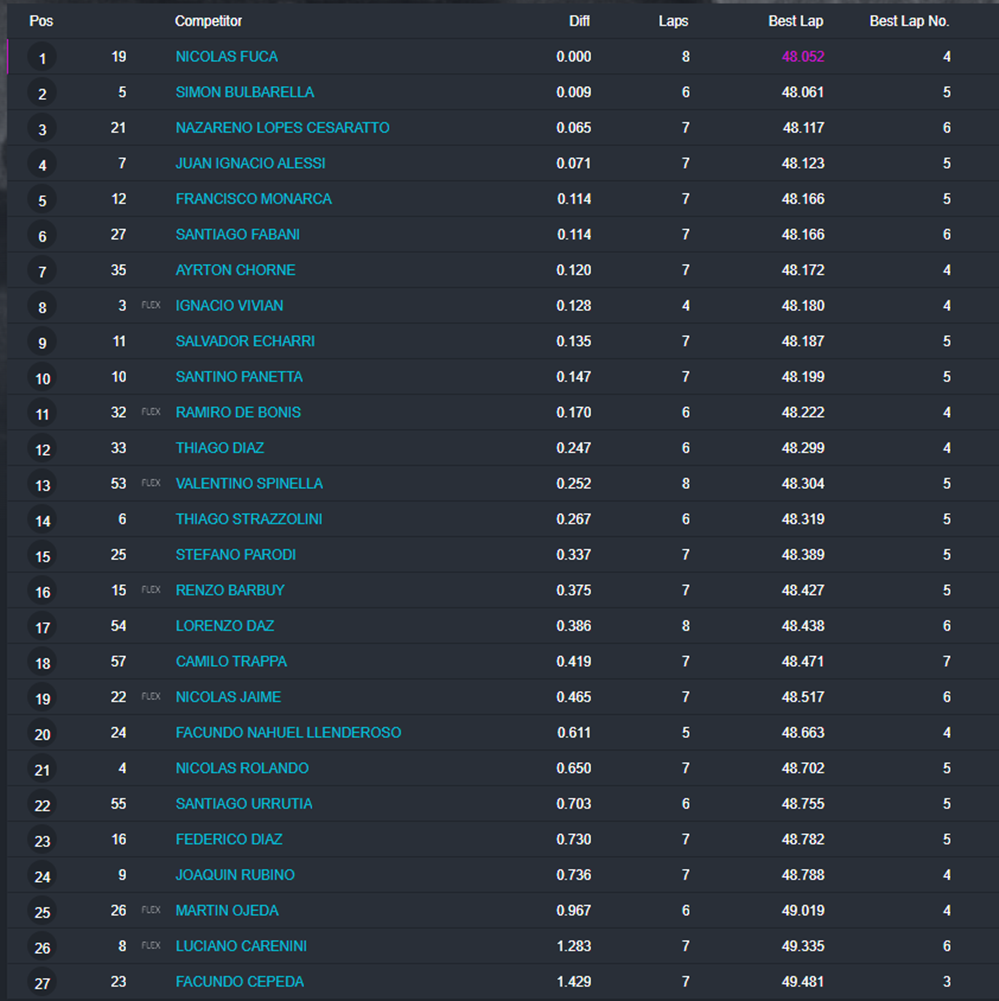
Task: Click the position 14 circle badge
Action: tap(42, 521)
